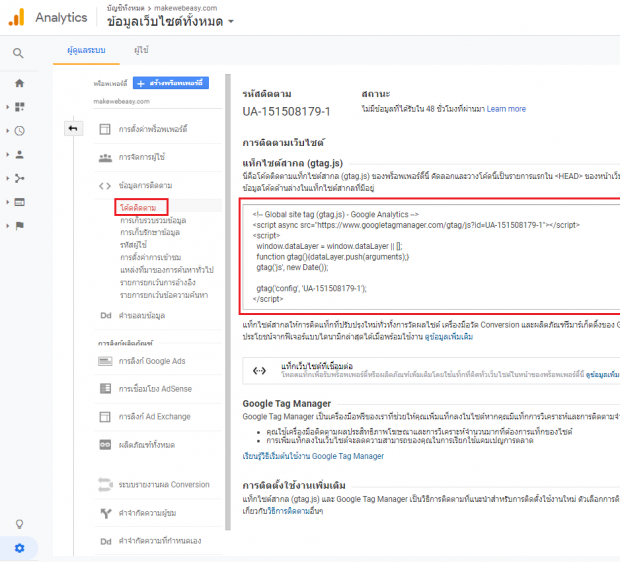Open the Home icon in left navigation
Viewport: 620px width, 562px height.
point(19,83)
